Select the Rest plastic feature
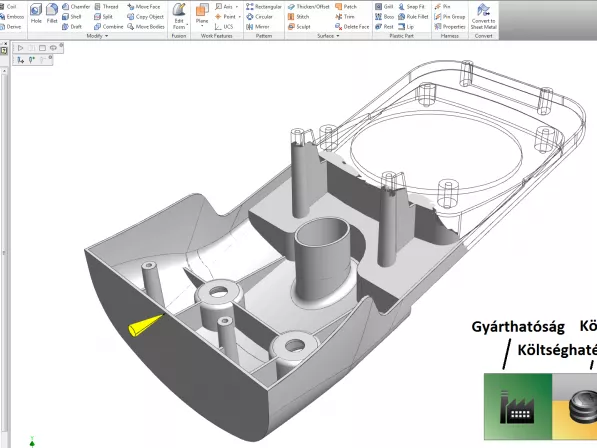Image resolution: width=597 pixels, height=448 pixels. click(x=384, y=27)
